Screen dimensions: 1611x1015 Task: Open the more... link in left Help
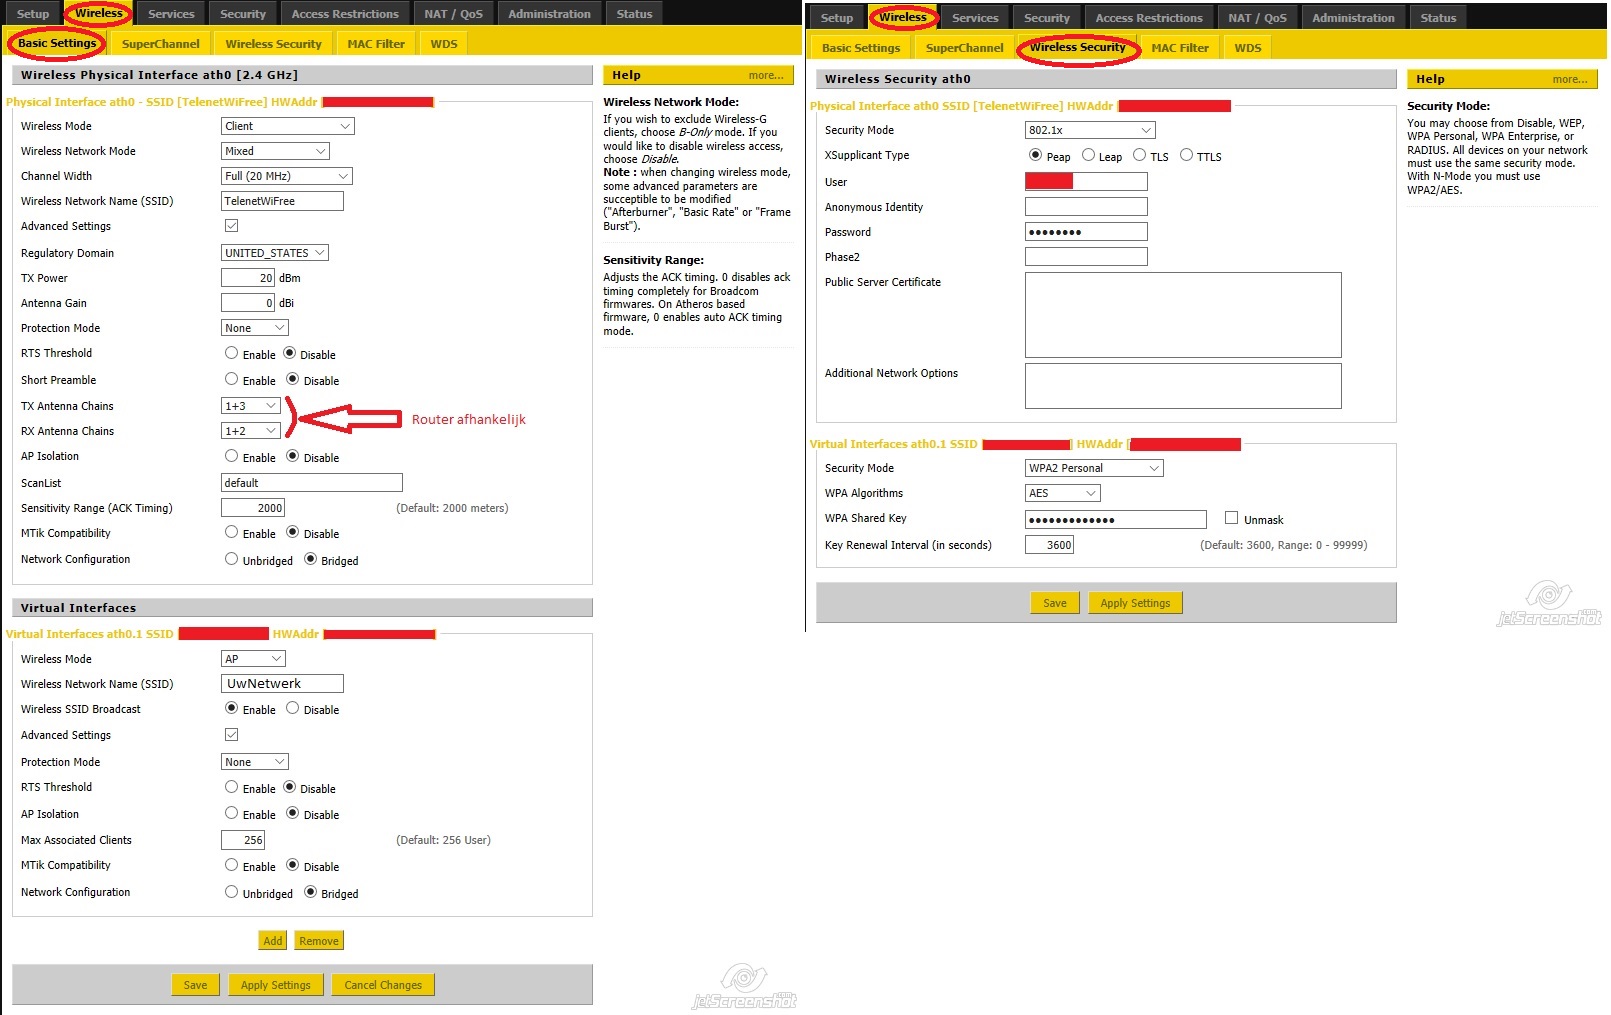point(765,75)
